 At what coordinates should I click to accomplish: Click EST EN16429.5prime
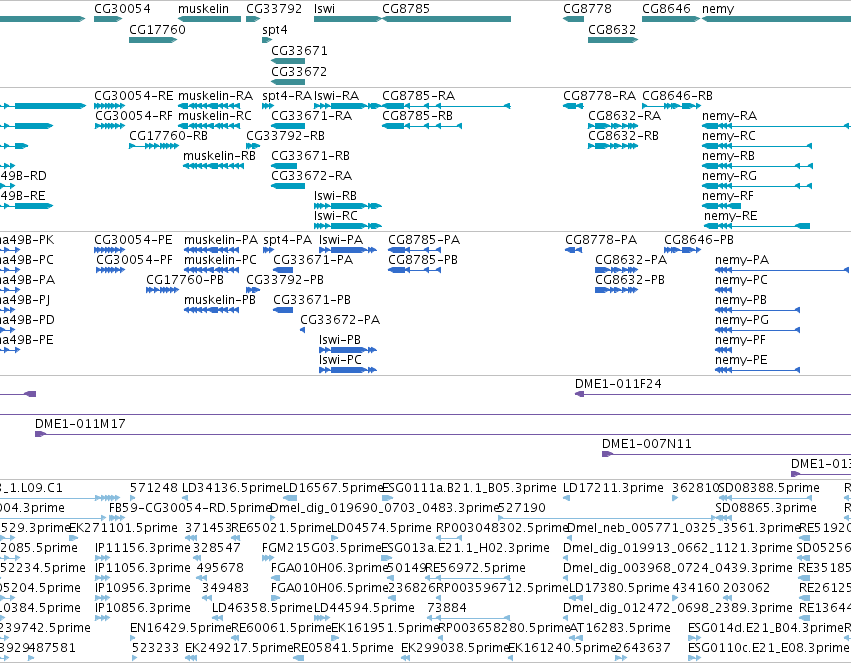point(181,628)
